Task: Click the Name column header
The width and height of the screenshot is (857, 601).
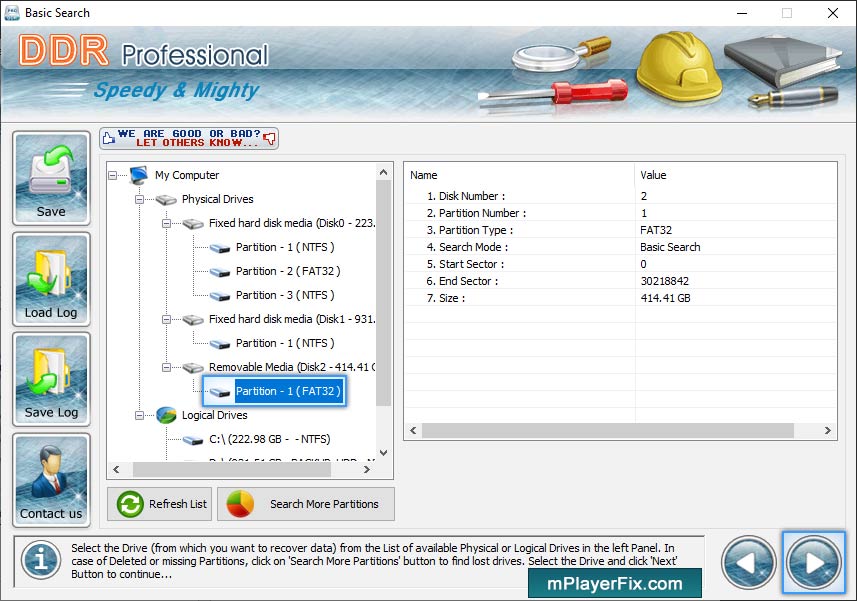Action: [x=520, y=175]
